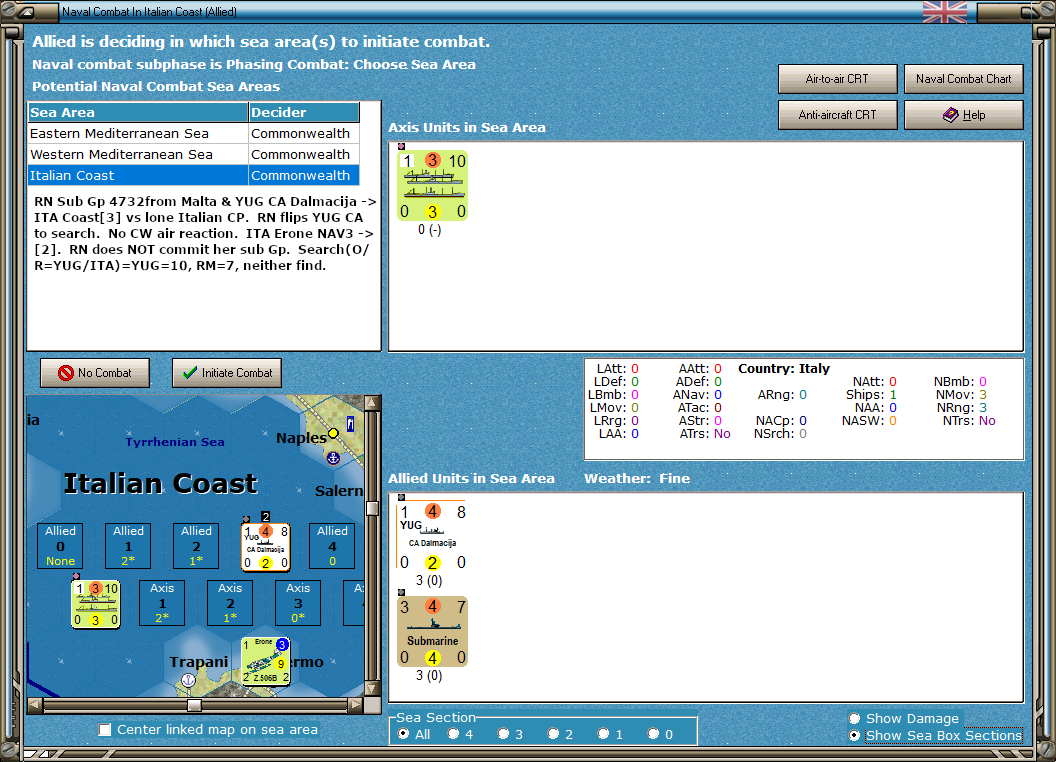Select Western Mediterranean Sea row

pyautogui.click(x=193, y=154)
